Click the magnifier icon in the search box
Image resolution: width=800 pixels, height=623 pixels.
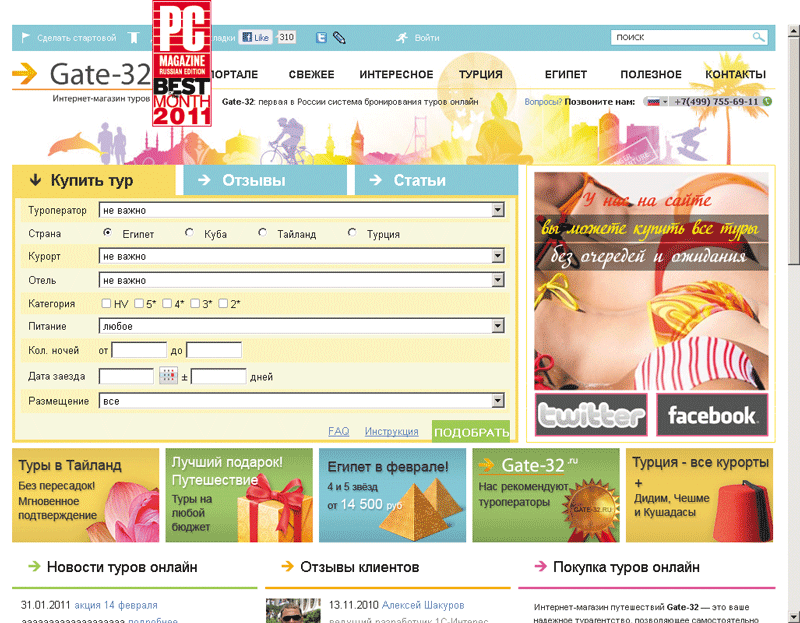[x=758, y=37]
